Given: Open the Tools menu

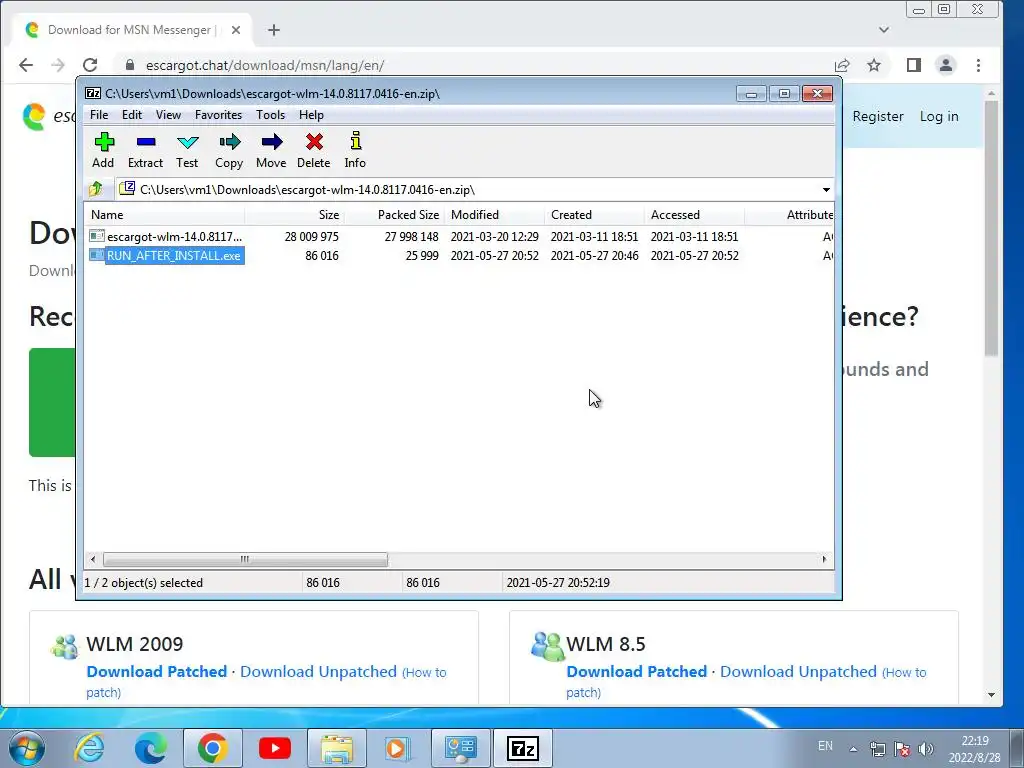Looking at the screenshot, I should 270,115.
